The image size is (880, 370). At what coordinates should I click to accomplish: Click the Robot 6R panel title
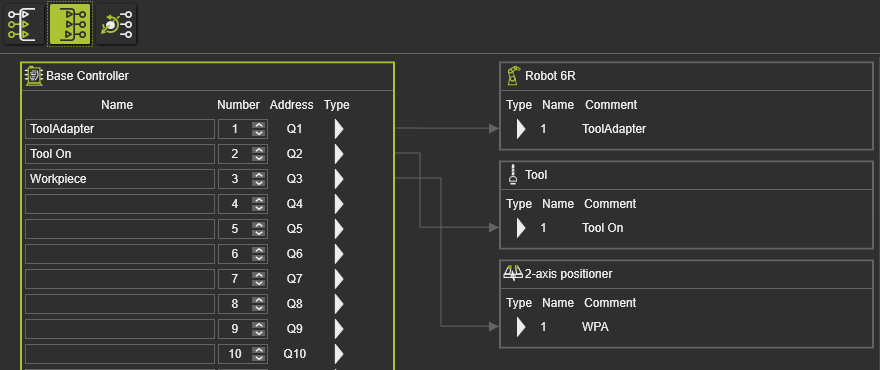pyautogui.click(x=550, y=76)
